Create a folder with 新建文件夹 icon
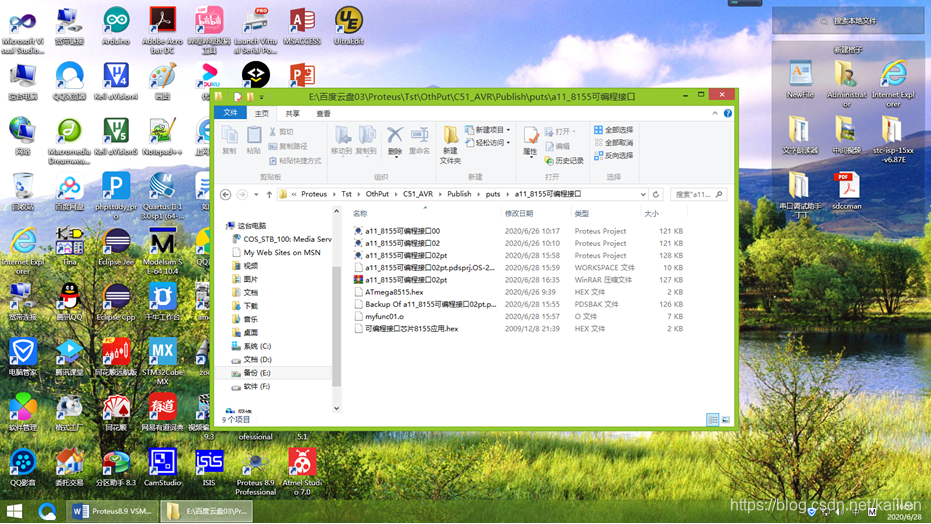931x524 pixels. pos(450,145)
